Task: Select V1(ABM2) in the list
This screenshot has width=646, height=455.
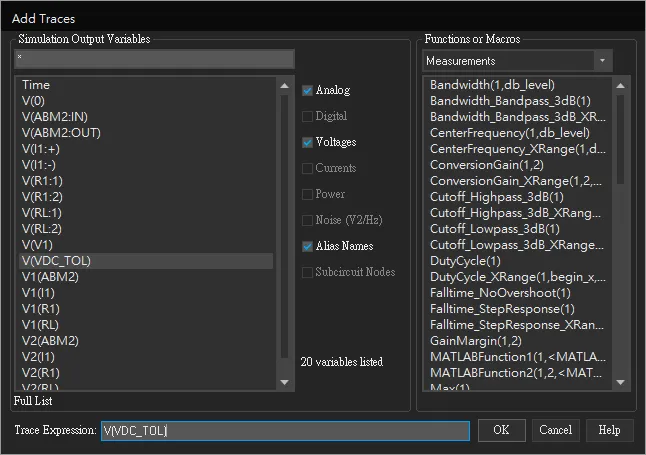Action: tap(50, 277)
